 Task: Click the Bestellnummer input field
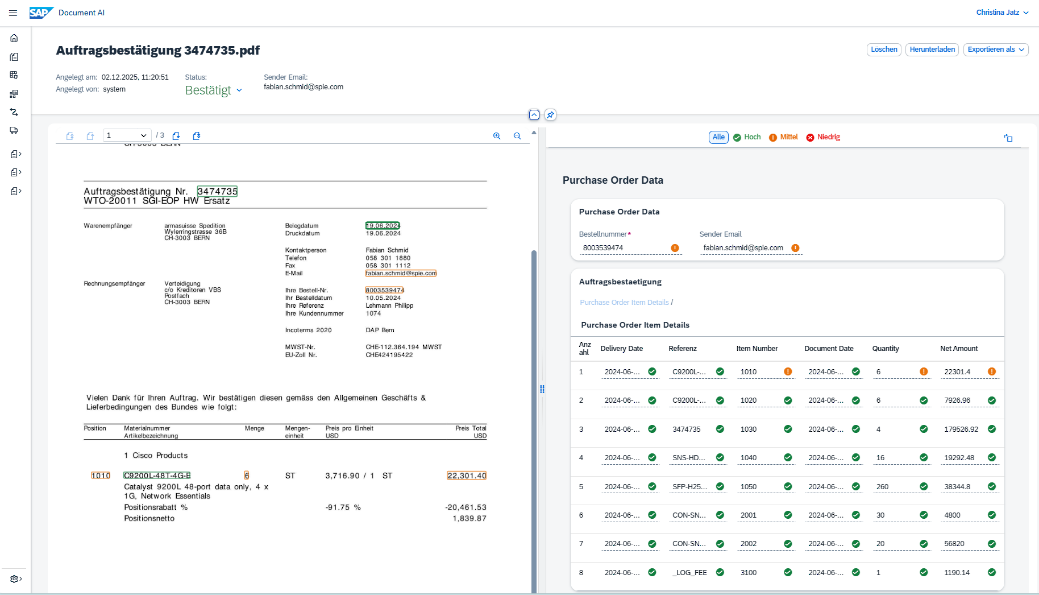click(622, 247)
